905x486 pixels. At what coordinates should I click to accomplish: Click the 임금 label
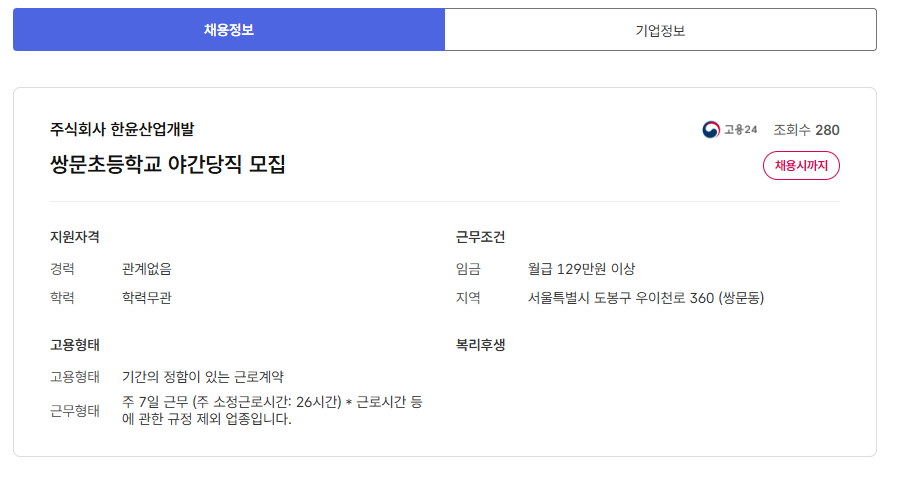[x=468, y=268]
